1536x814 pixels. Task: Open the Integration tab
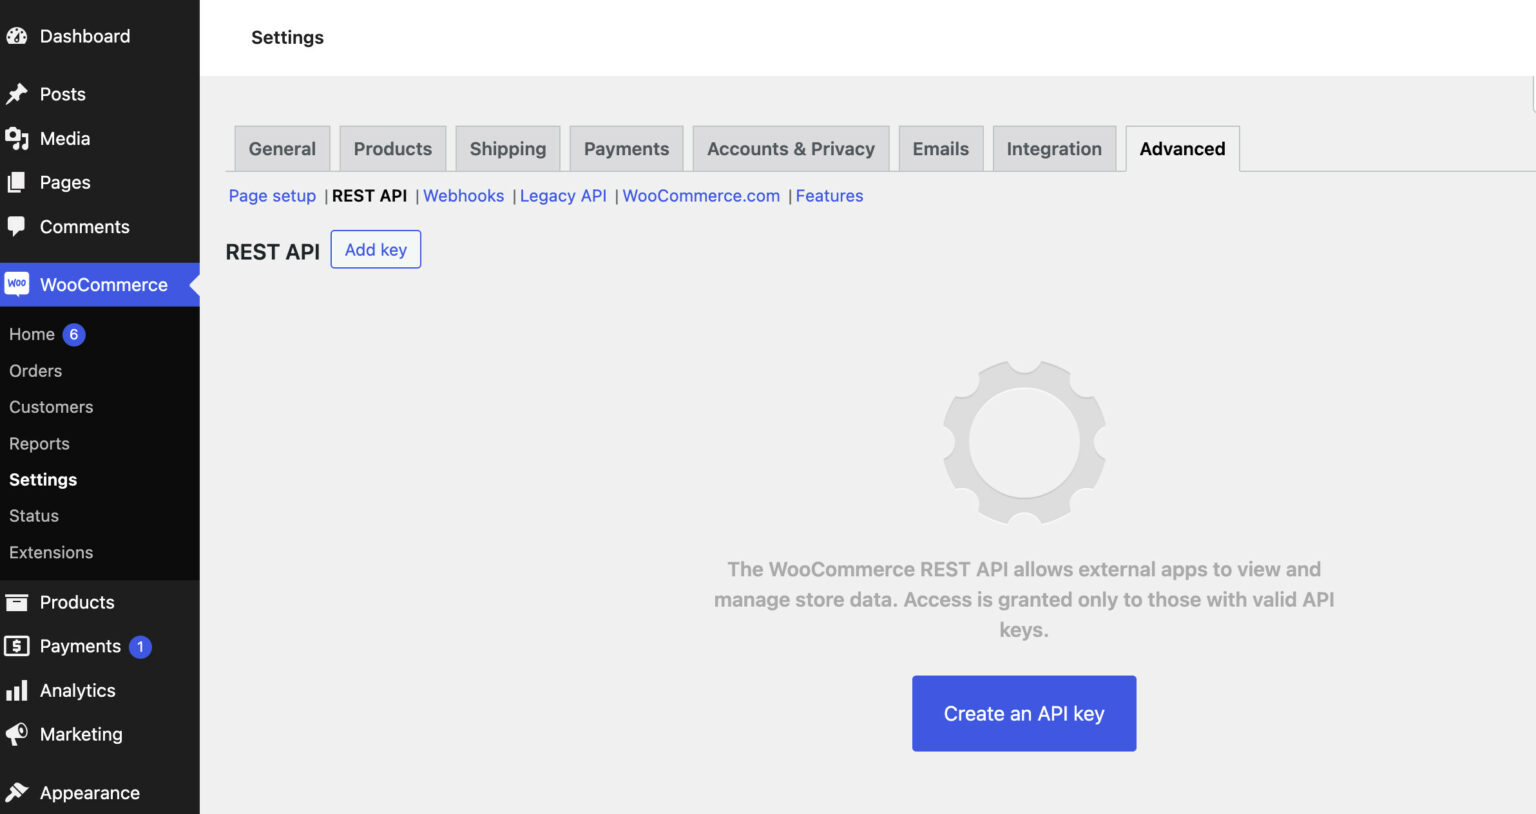coord(1054,148)
